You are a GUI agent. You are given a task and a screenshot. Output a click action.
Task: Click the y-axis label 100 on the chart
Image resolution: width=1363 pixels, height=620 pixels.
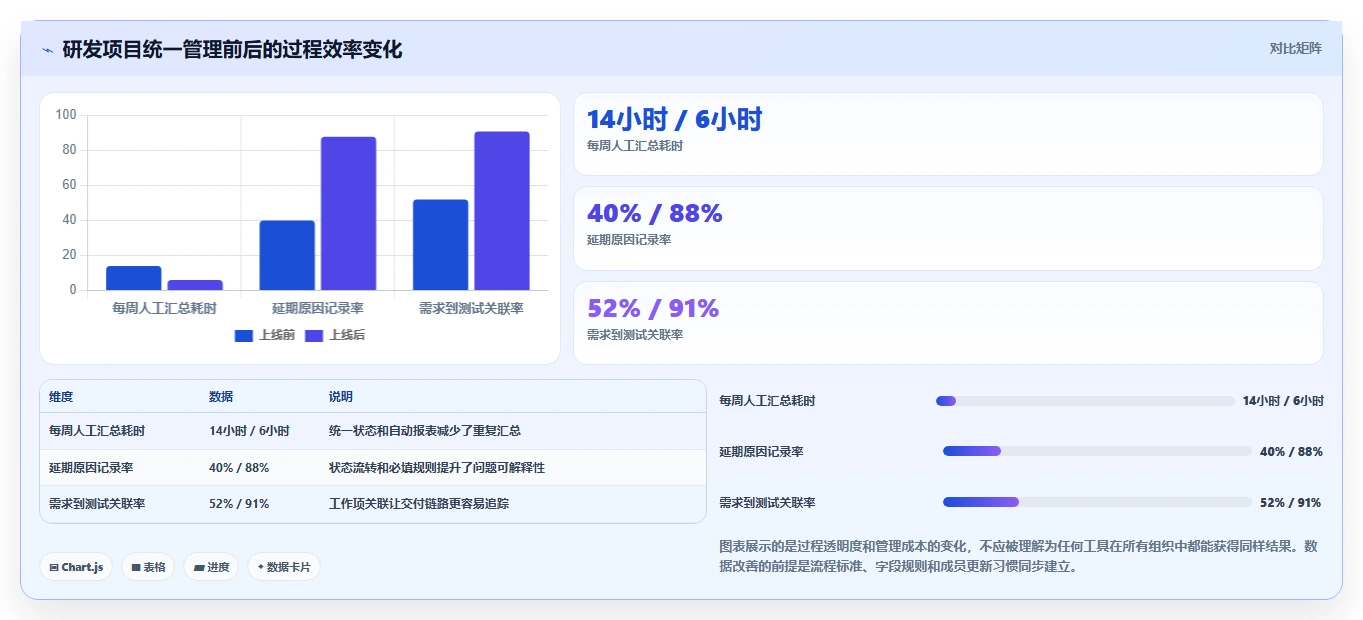pos(66,115)
